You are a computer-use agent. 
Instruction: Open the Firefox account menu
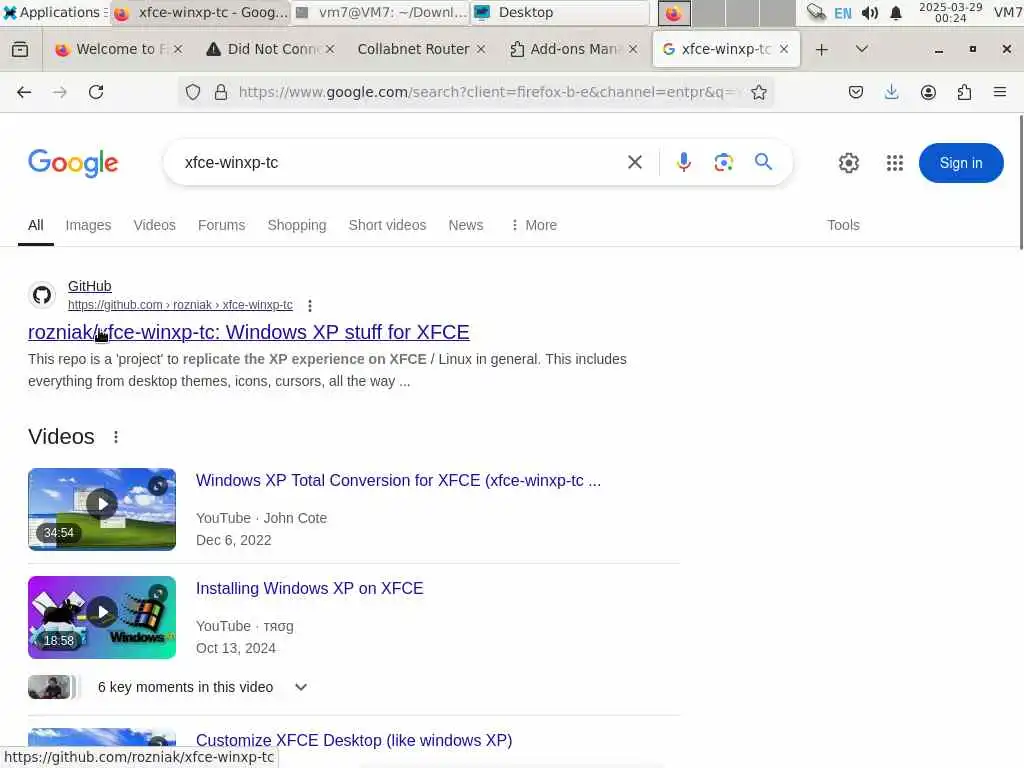pyautogui.click(x=928, y=92)
